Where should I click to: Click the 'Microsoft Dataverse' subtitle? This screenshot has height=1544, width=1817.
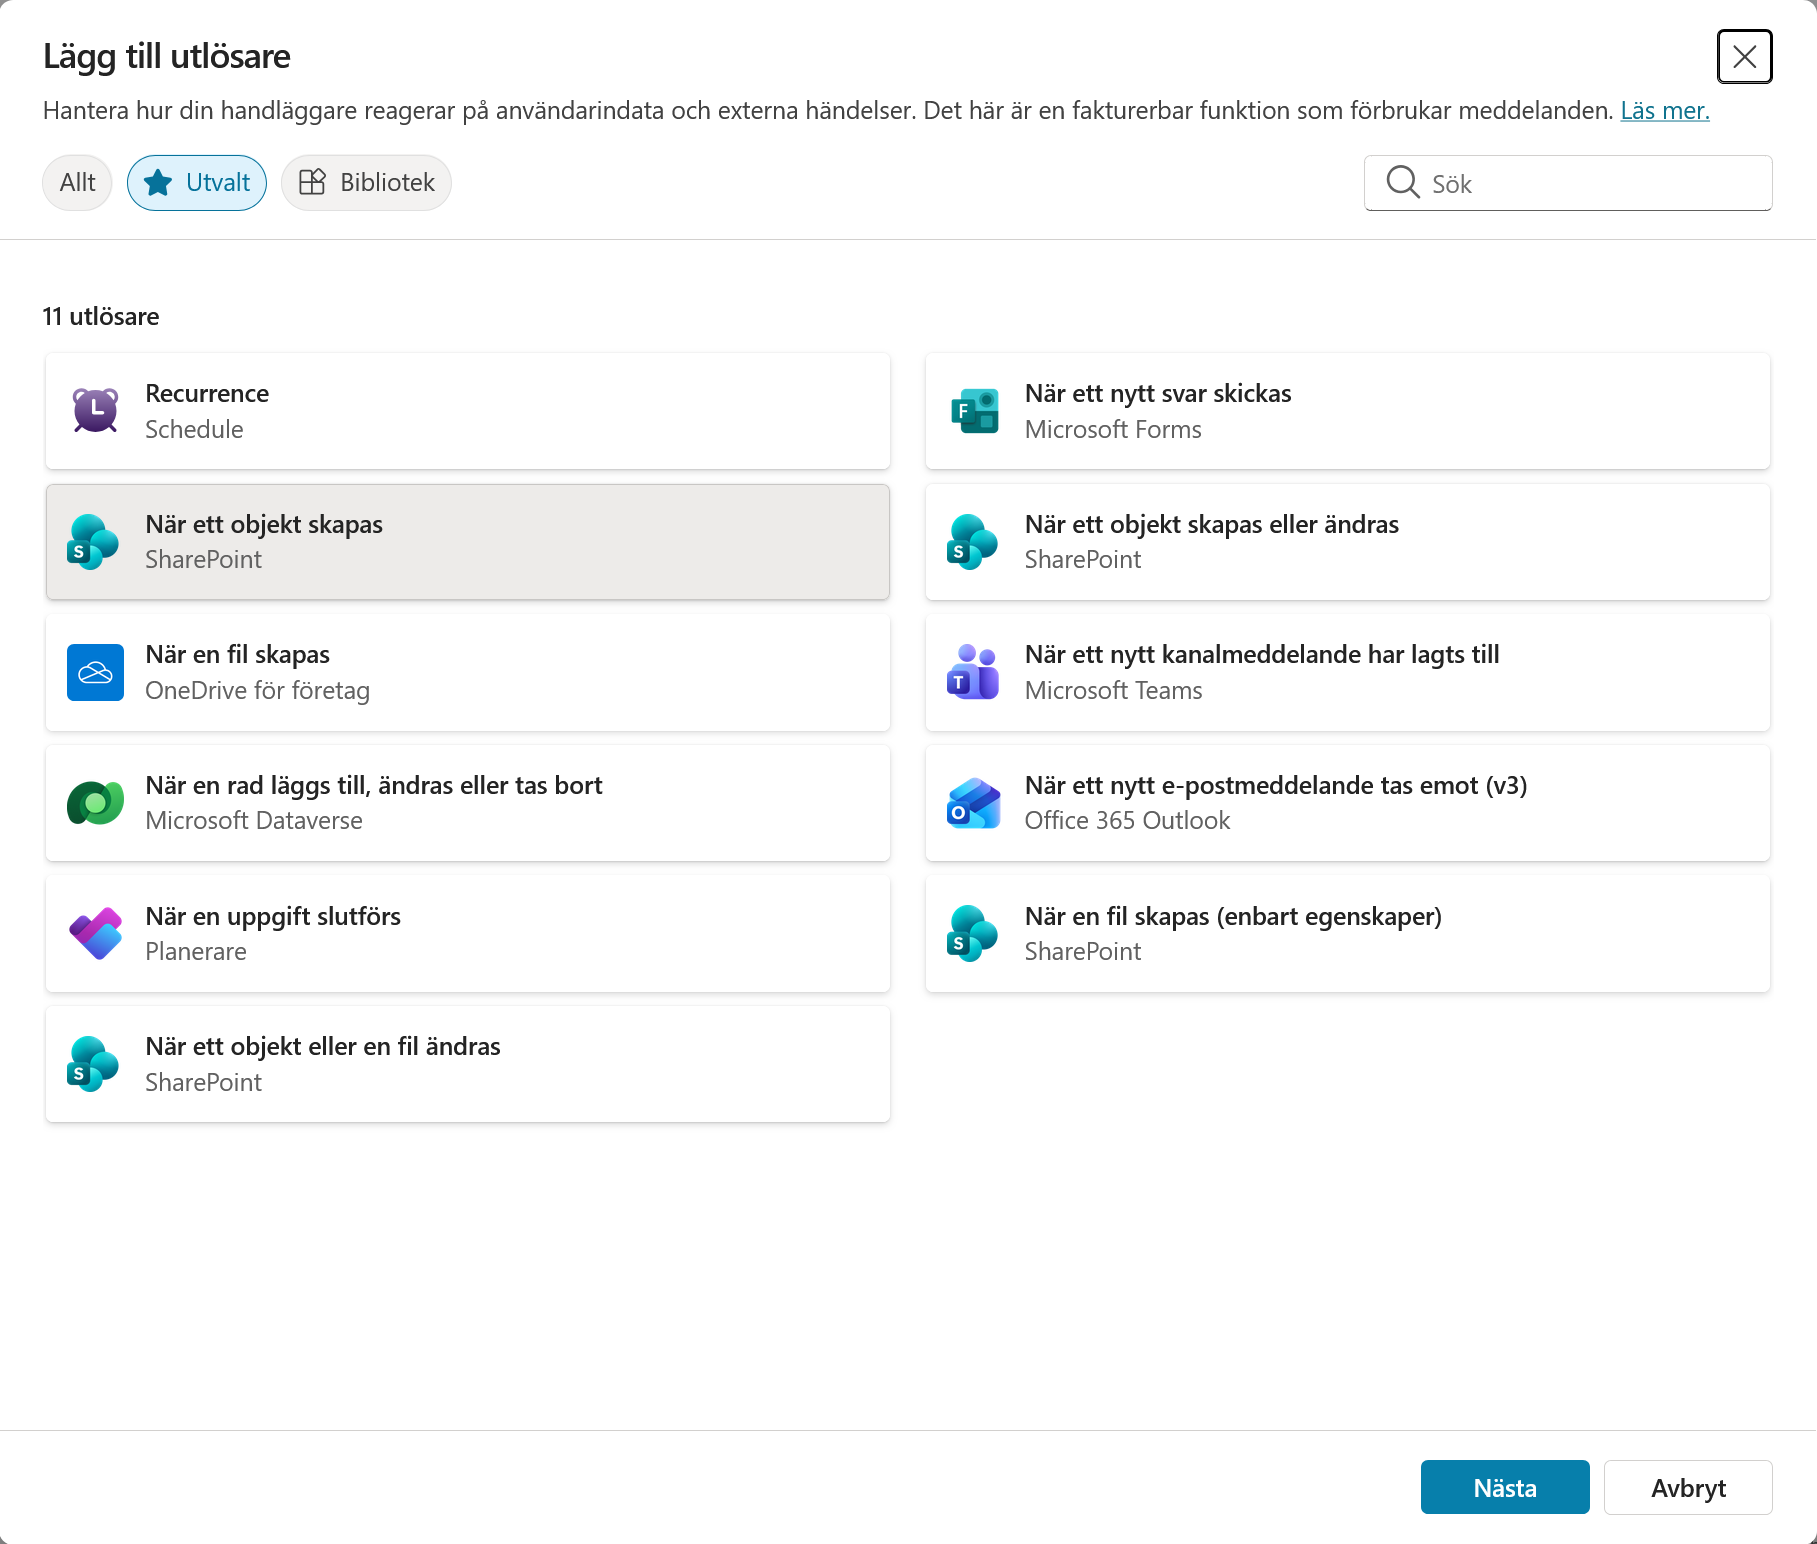click(254, 821)
